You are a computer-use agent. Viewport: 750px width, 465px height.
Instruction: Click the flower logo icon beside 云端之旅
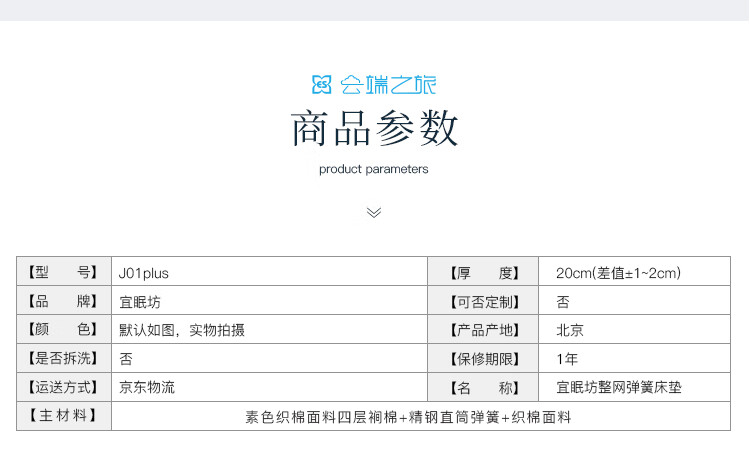321,85
